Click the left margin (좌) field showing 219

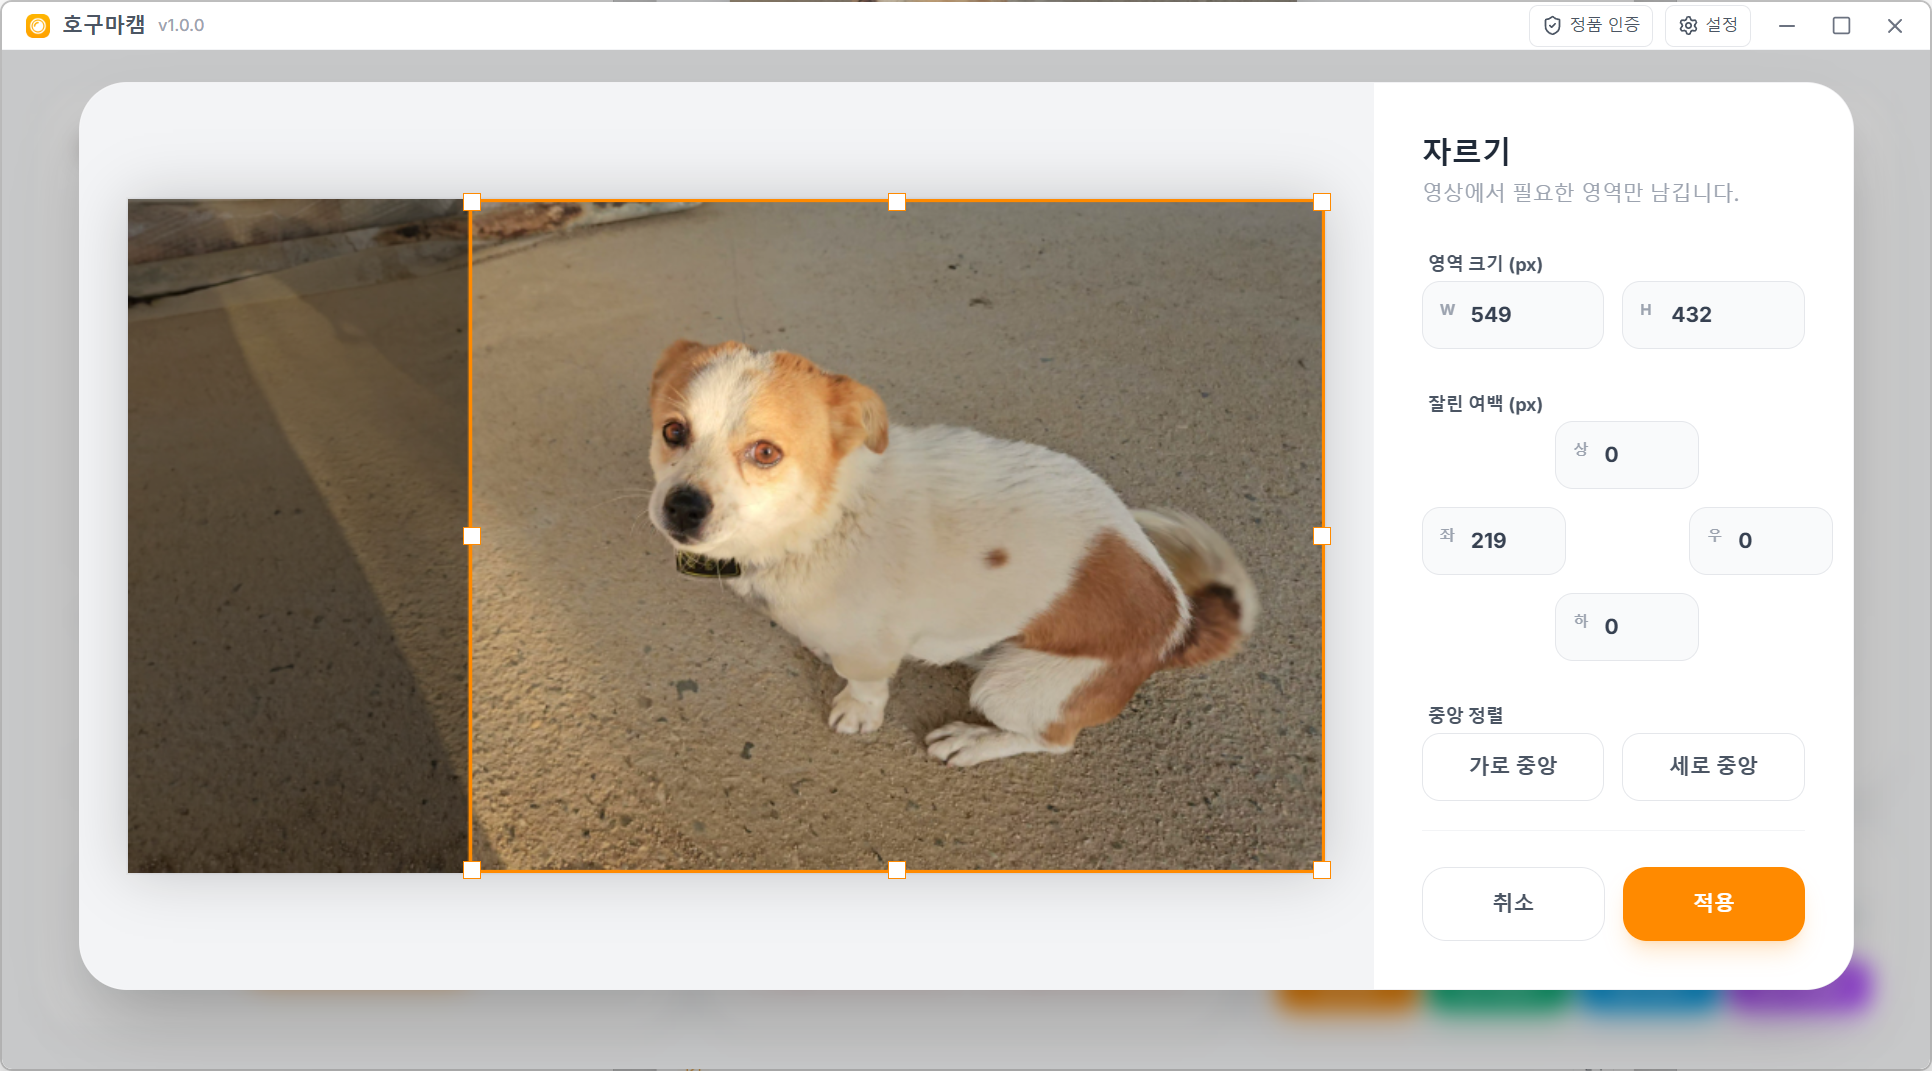[1494, 541]
